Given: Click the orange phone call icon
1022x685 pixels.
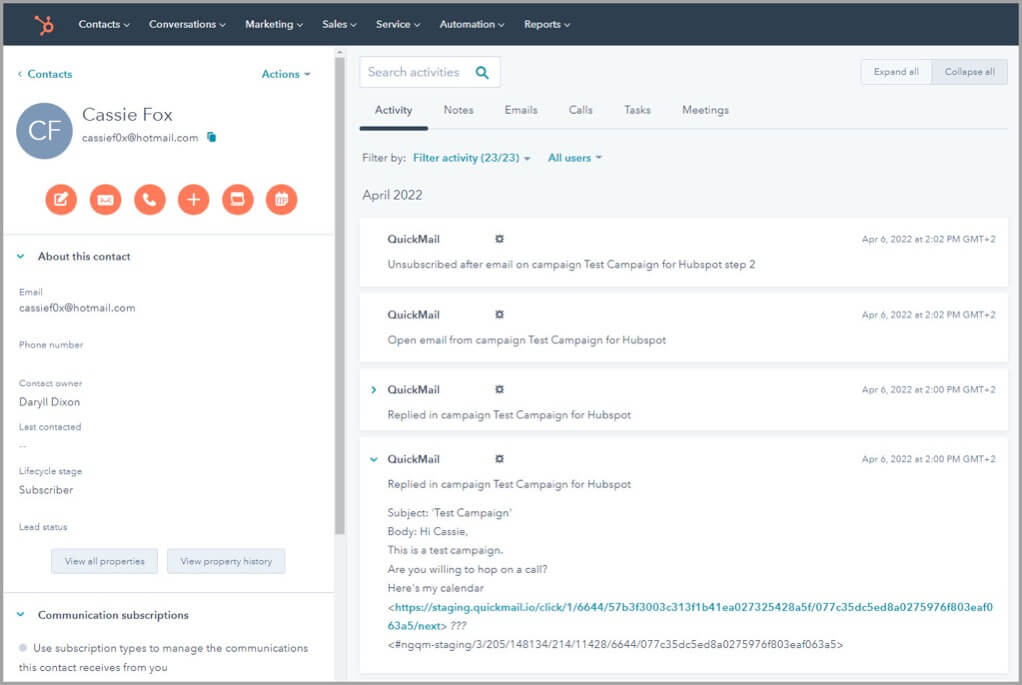Looking at the screenshot, I should (149, 200).
